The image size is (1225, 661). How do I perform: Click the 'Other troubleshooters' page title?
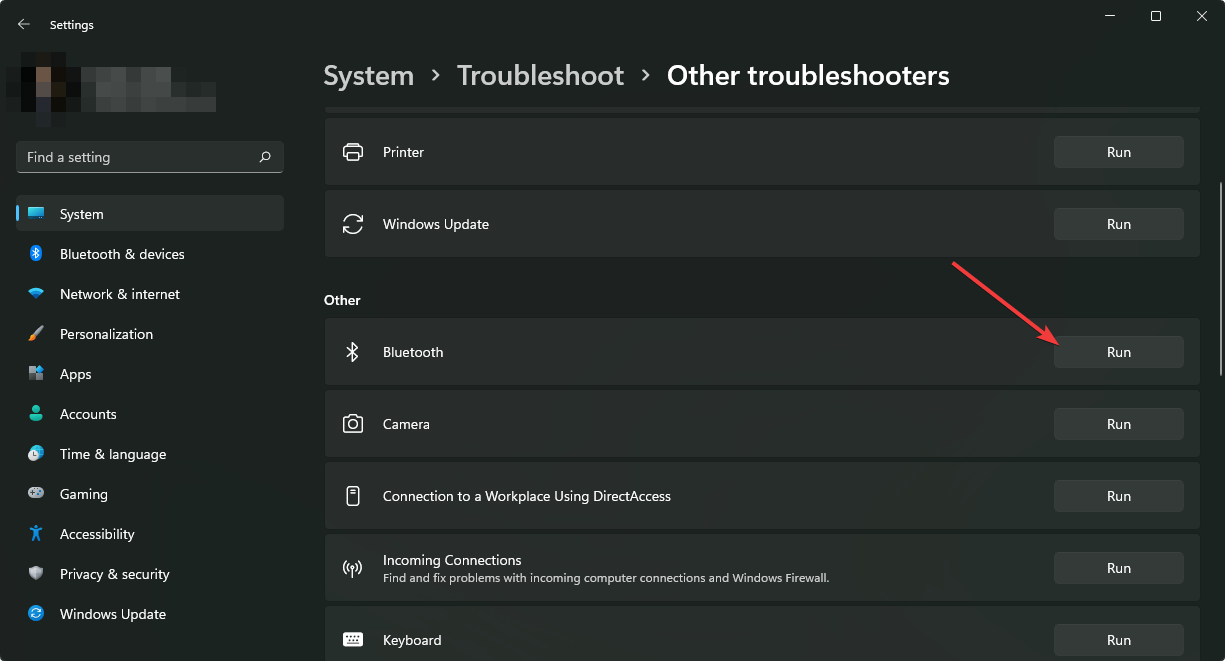coord(808,76)
